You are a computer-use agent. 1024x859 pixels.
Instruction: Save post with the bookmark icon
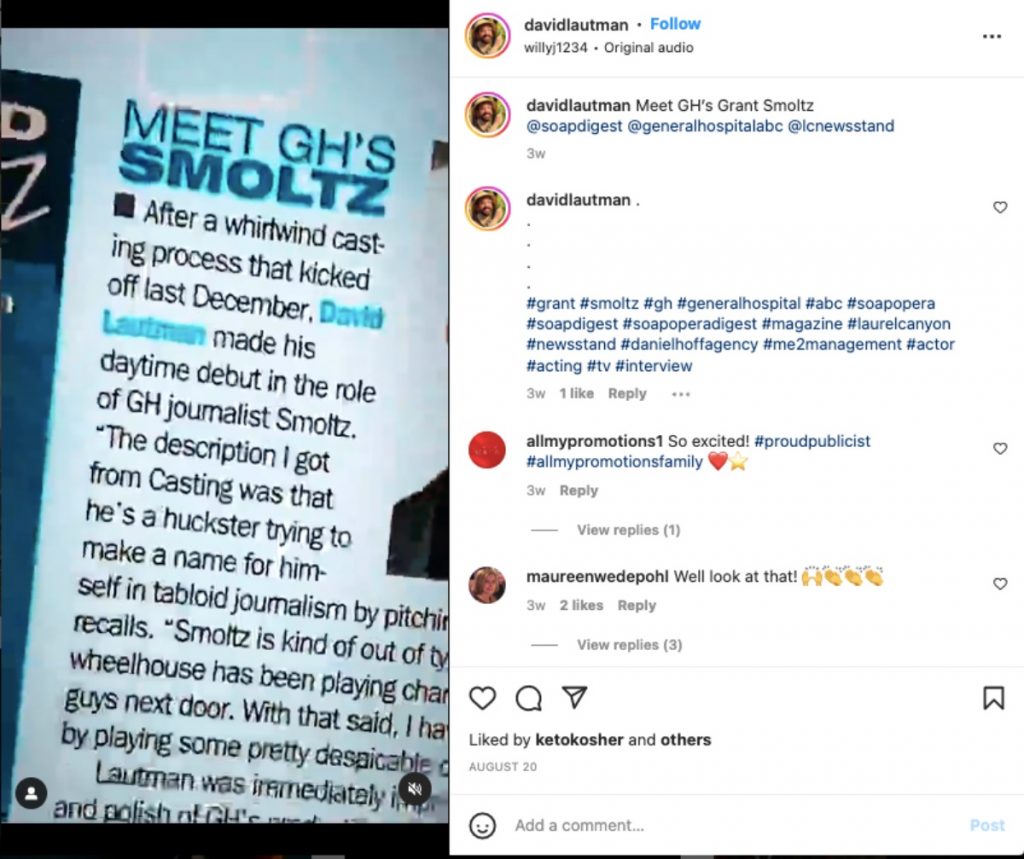click(x=993, y=698)
